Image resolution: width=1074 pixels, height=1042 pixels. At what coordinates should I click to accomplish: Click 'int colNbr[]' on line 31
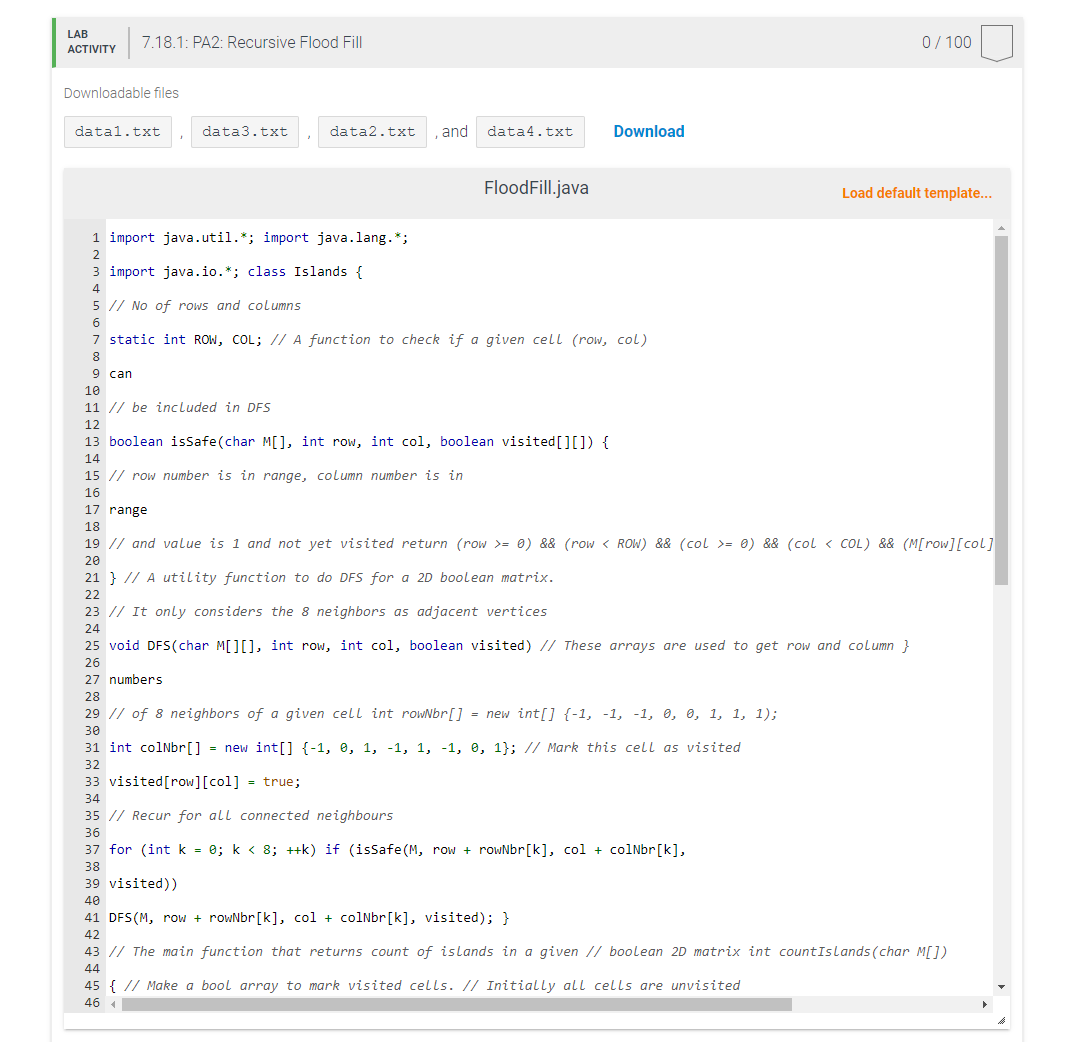tap(155, 748)
